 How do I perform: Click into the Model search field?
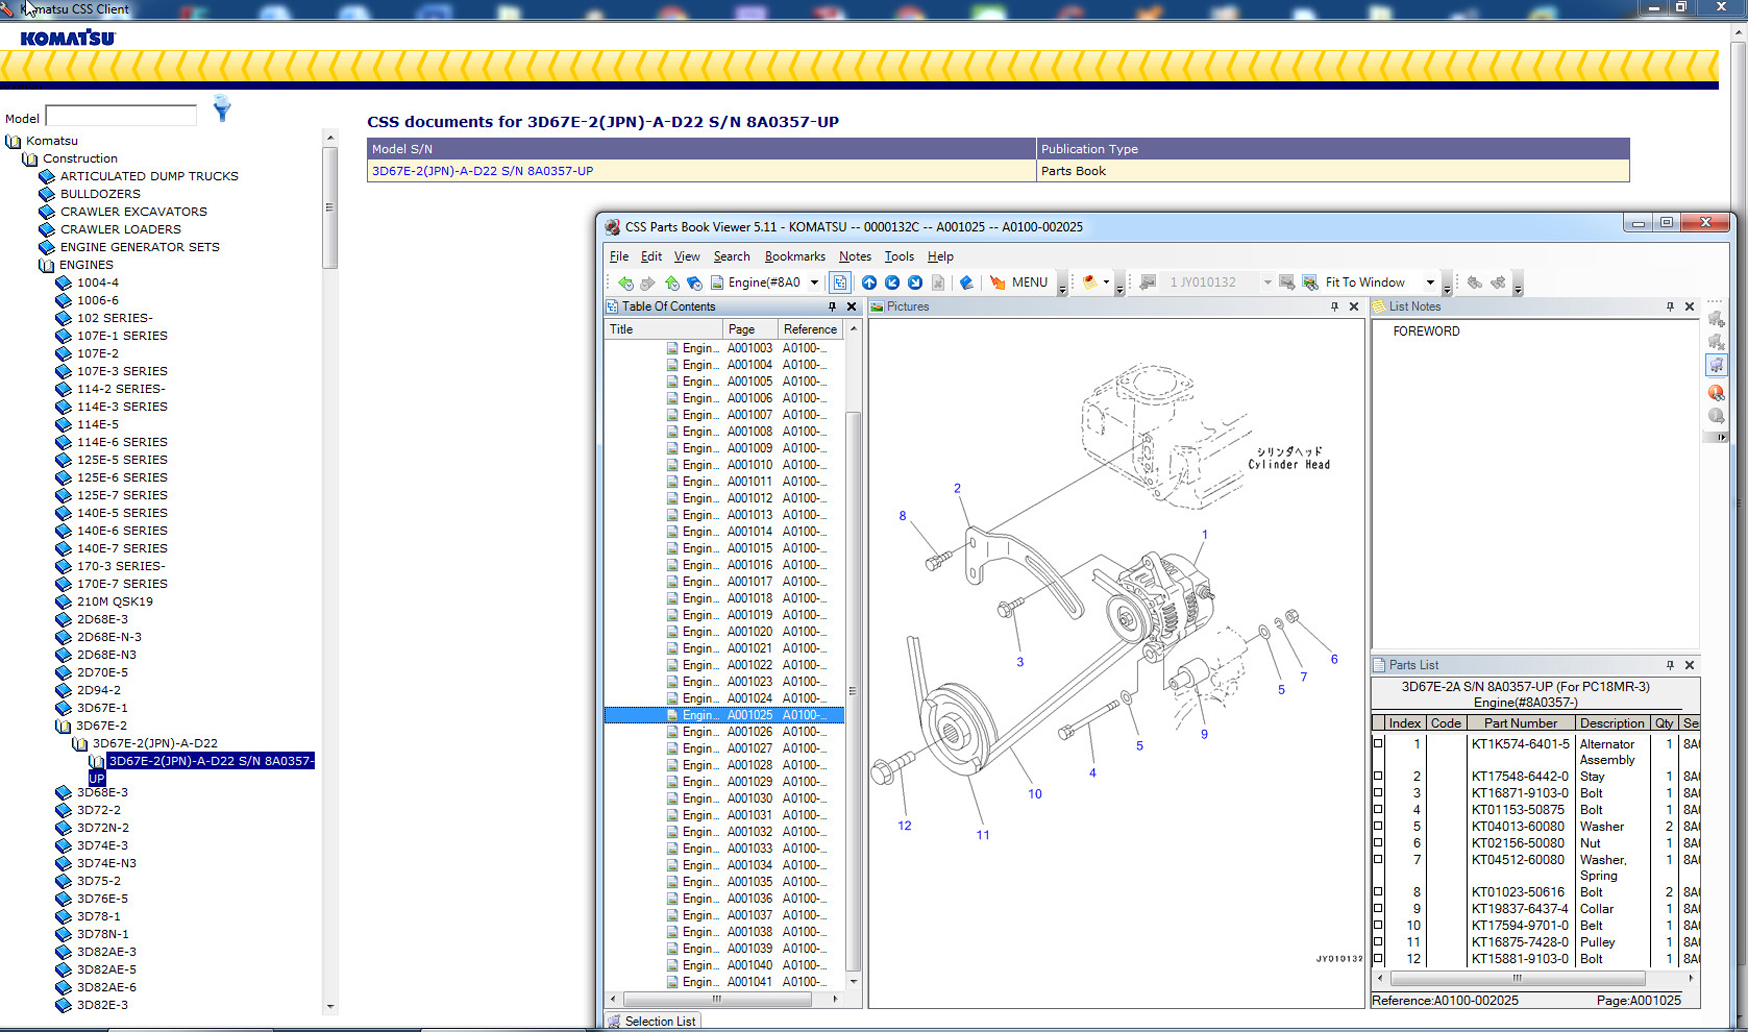[121, 117]
